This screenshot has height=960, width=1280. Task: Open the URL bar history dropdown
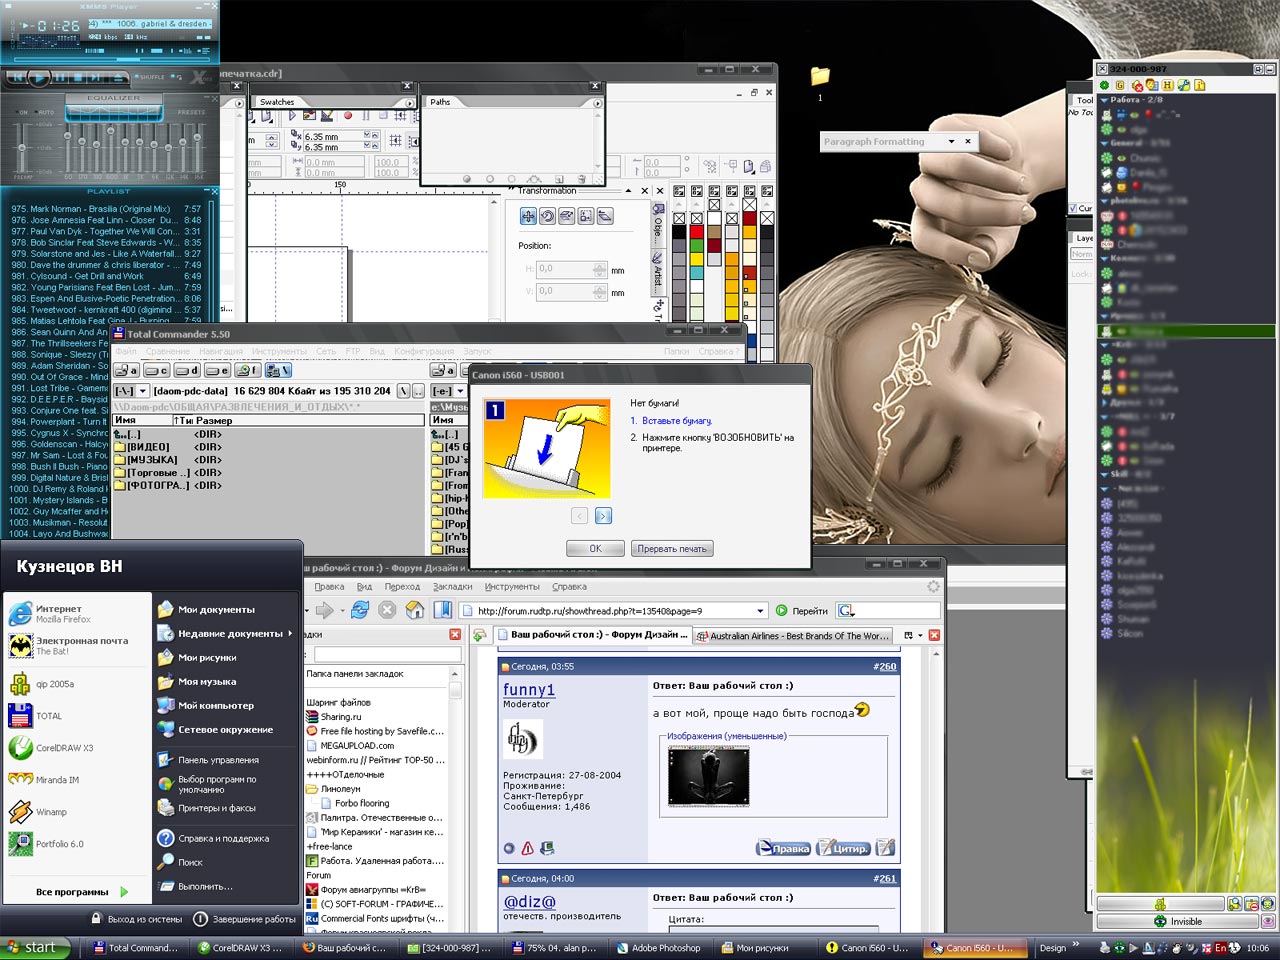click(x=760, y=611)
